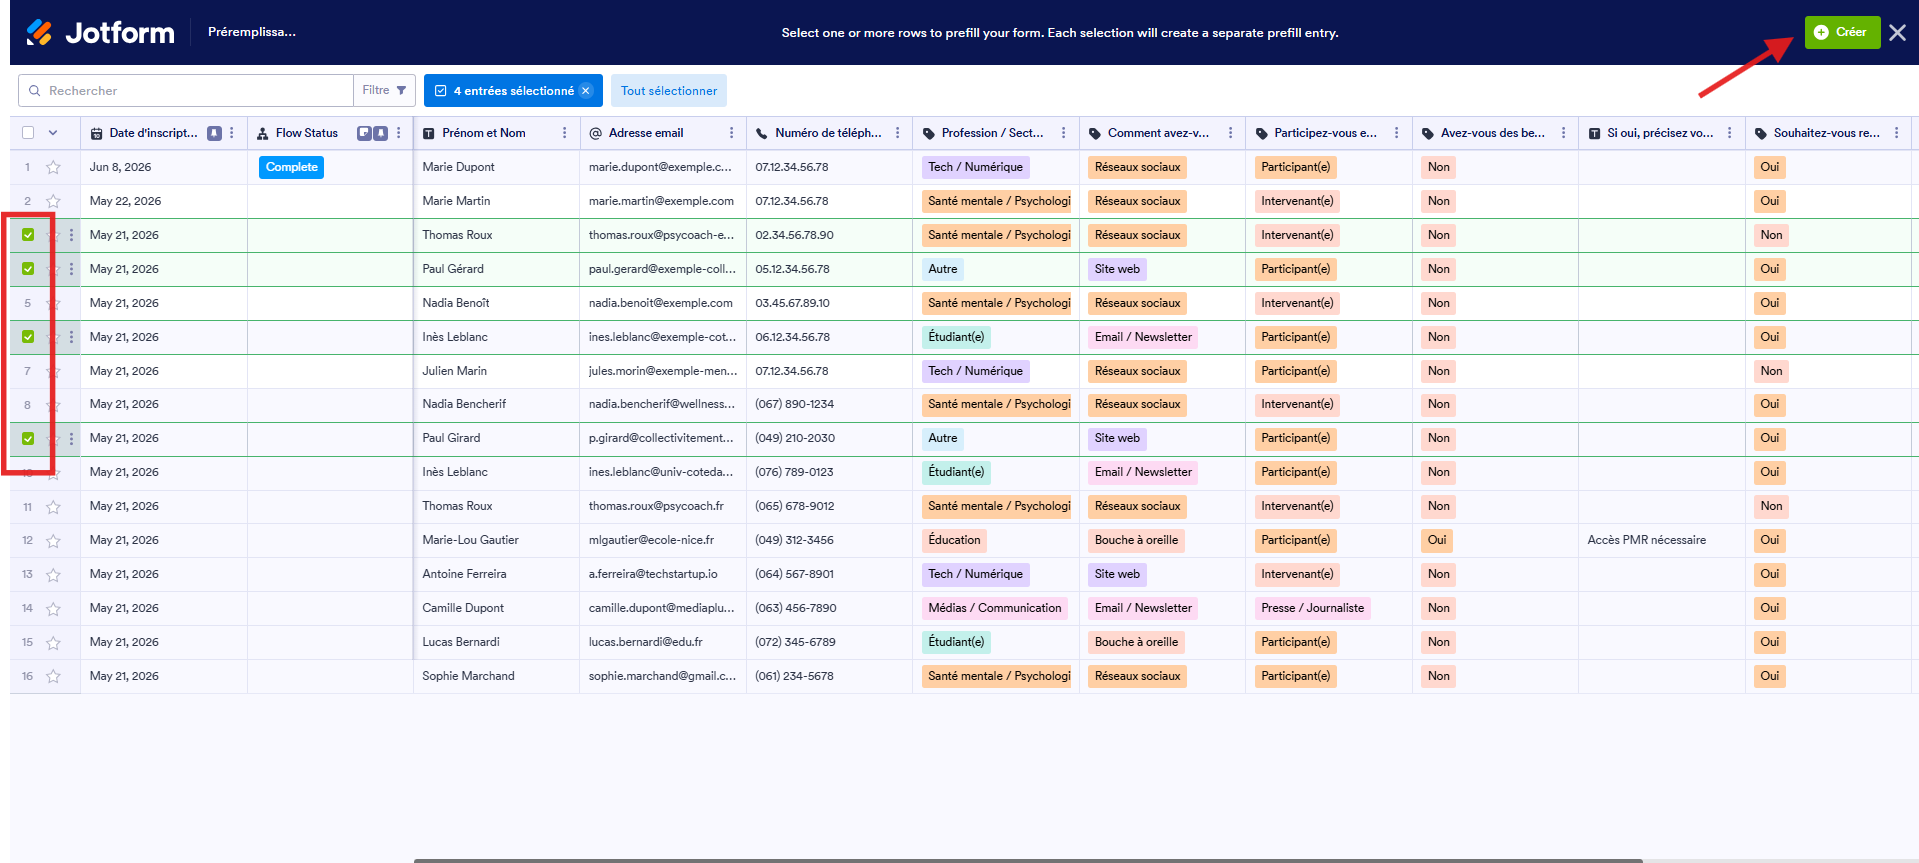Open Numéro de téléph column options menu
The width and height of the screenshot is (1919, 863).
point(897,133)
